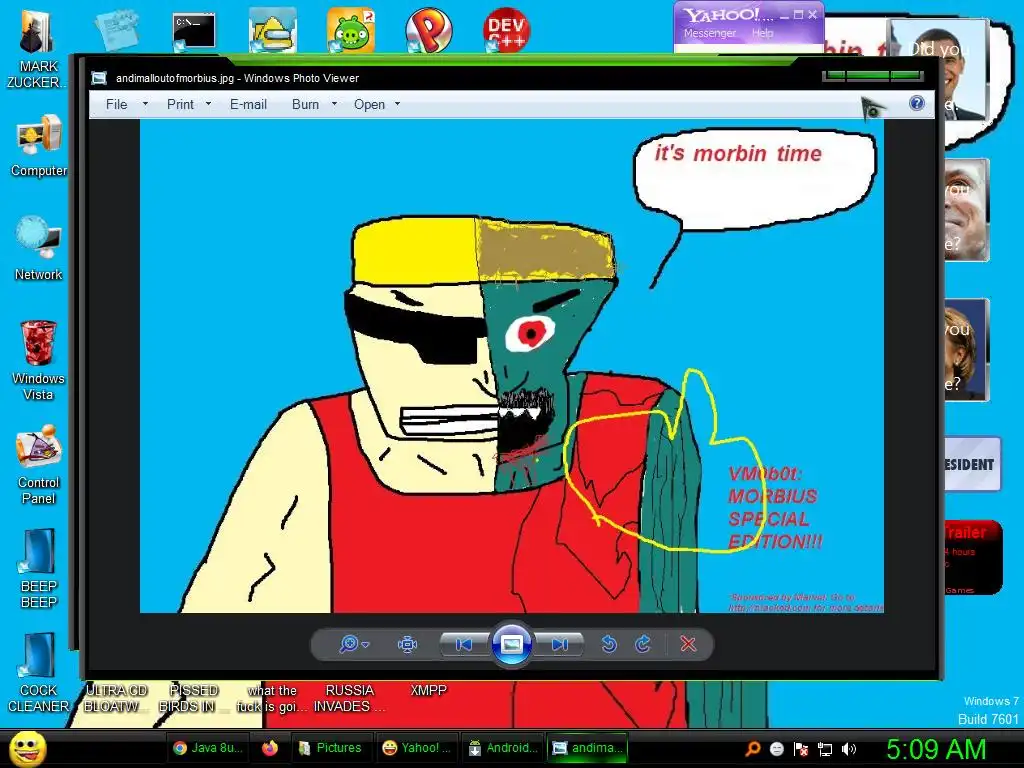Open the green pig Bad Piggies shortcut
This screenshot has width=1024, height=768.
tap(351, 30)
